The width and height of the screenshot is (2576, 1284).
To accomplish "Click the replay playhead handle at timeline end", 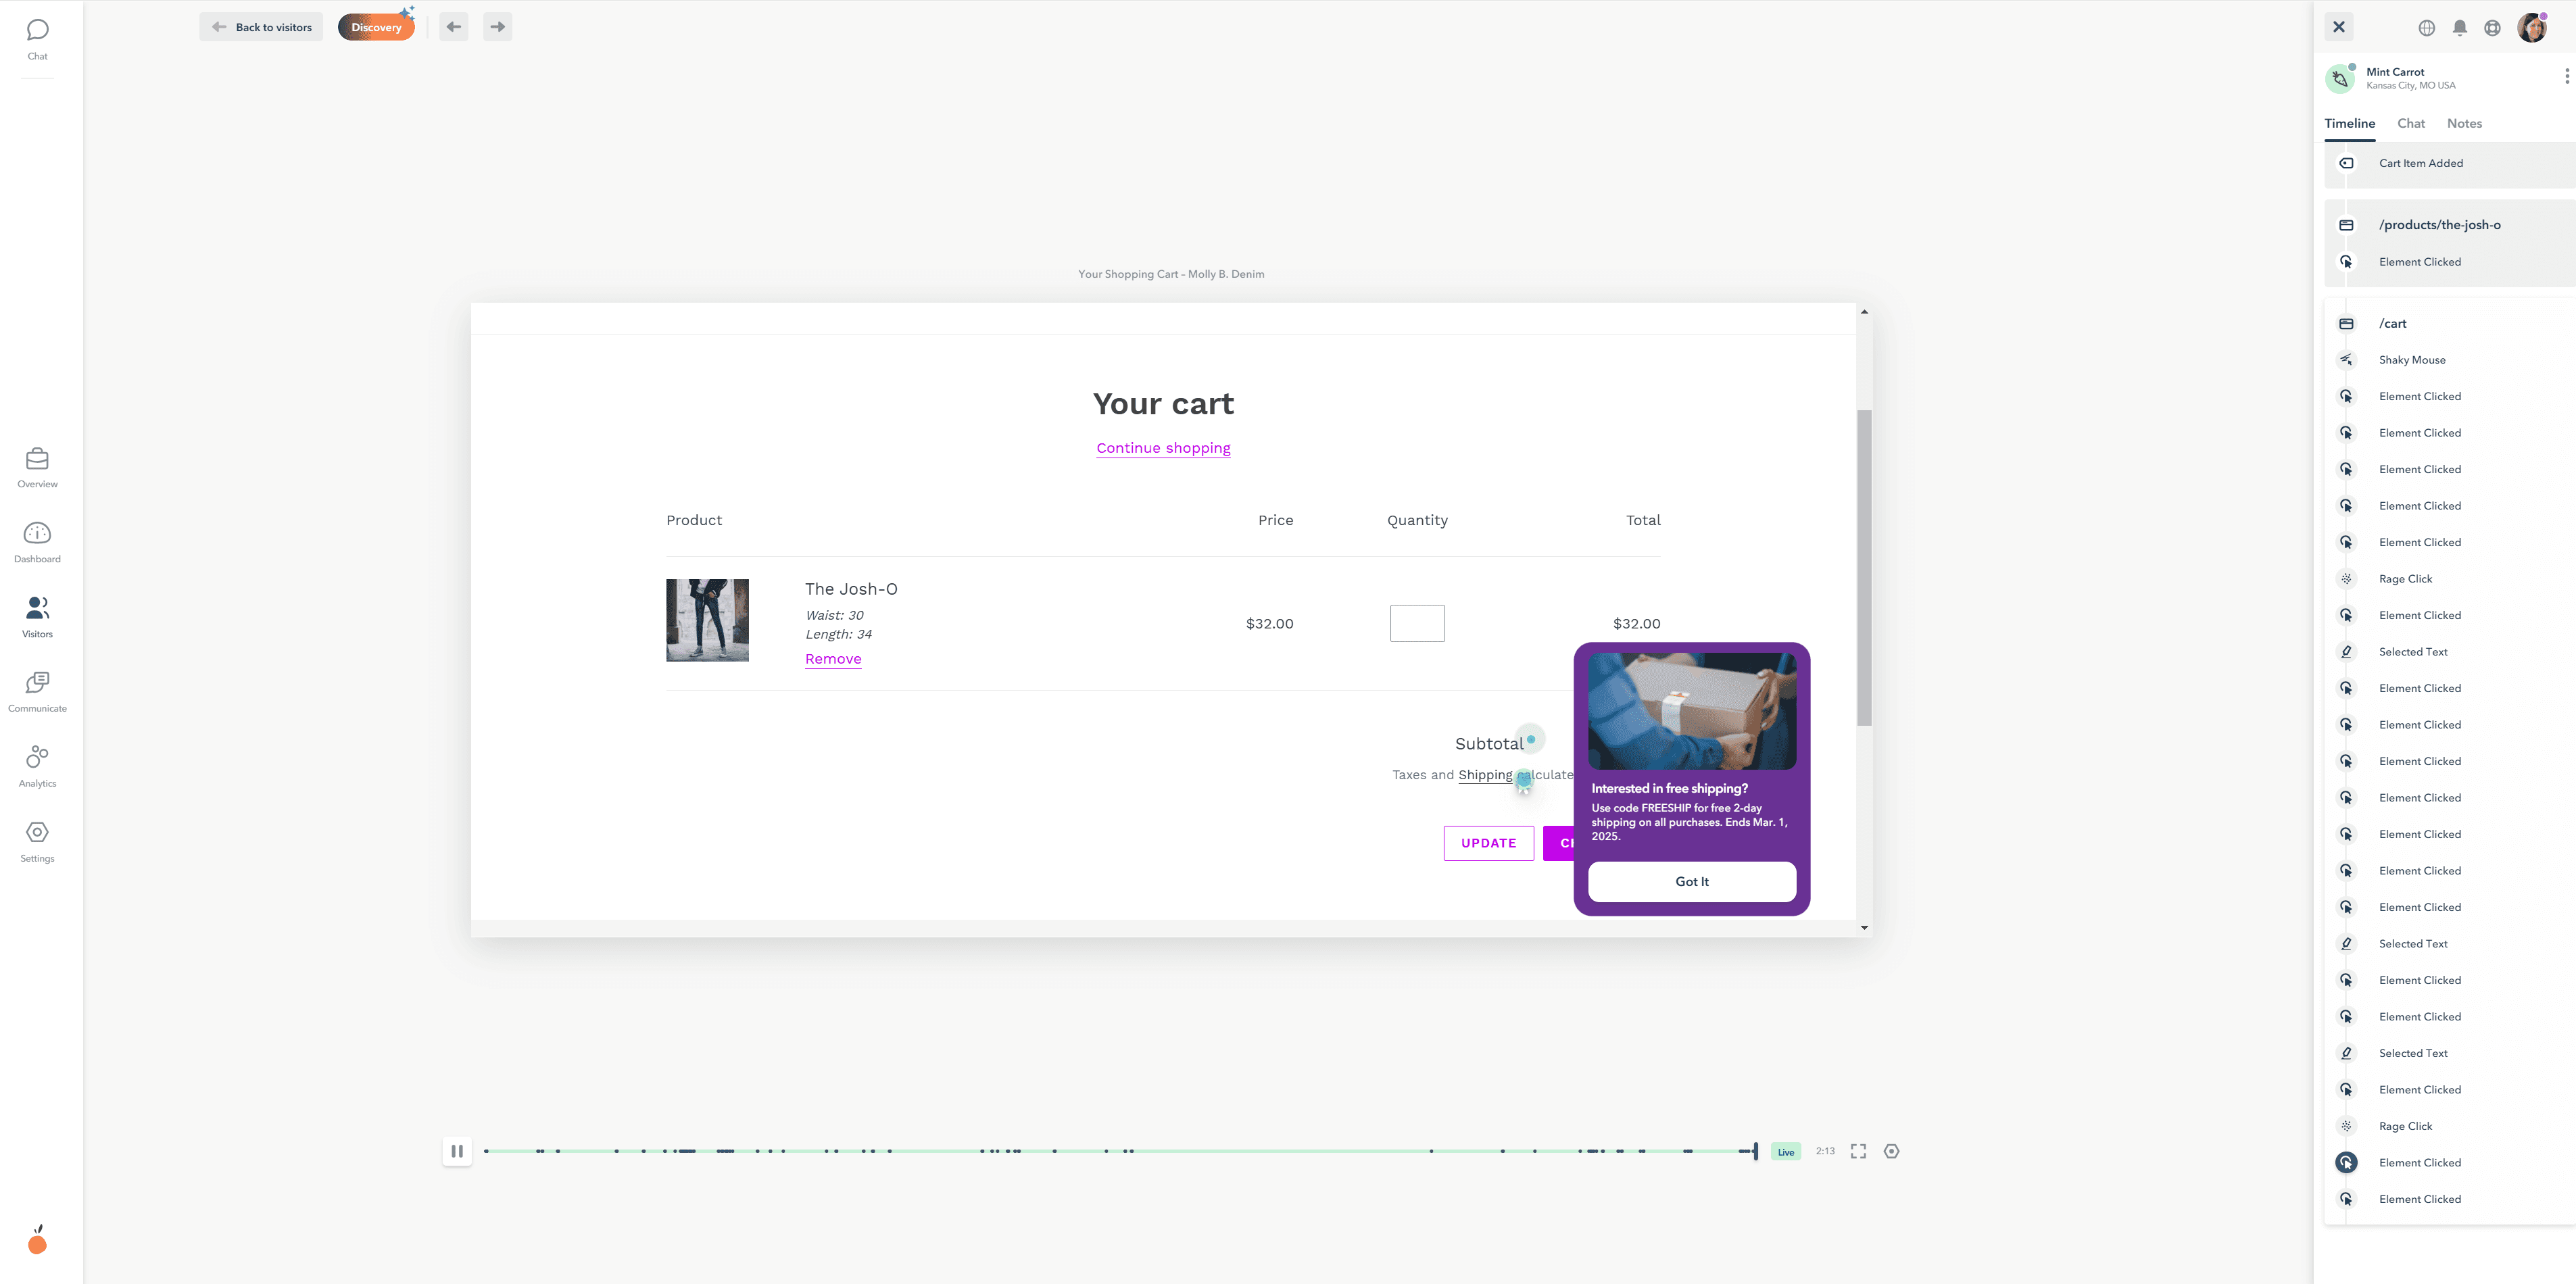I will pos(1755,1151).
